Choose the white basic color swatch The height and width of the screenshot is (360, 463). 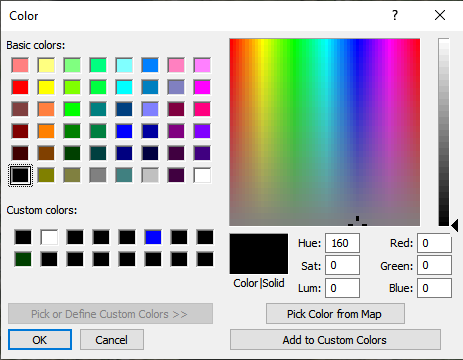pos(202,175)
